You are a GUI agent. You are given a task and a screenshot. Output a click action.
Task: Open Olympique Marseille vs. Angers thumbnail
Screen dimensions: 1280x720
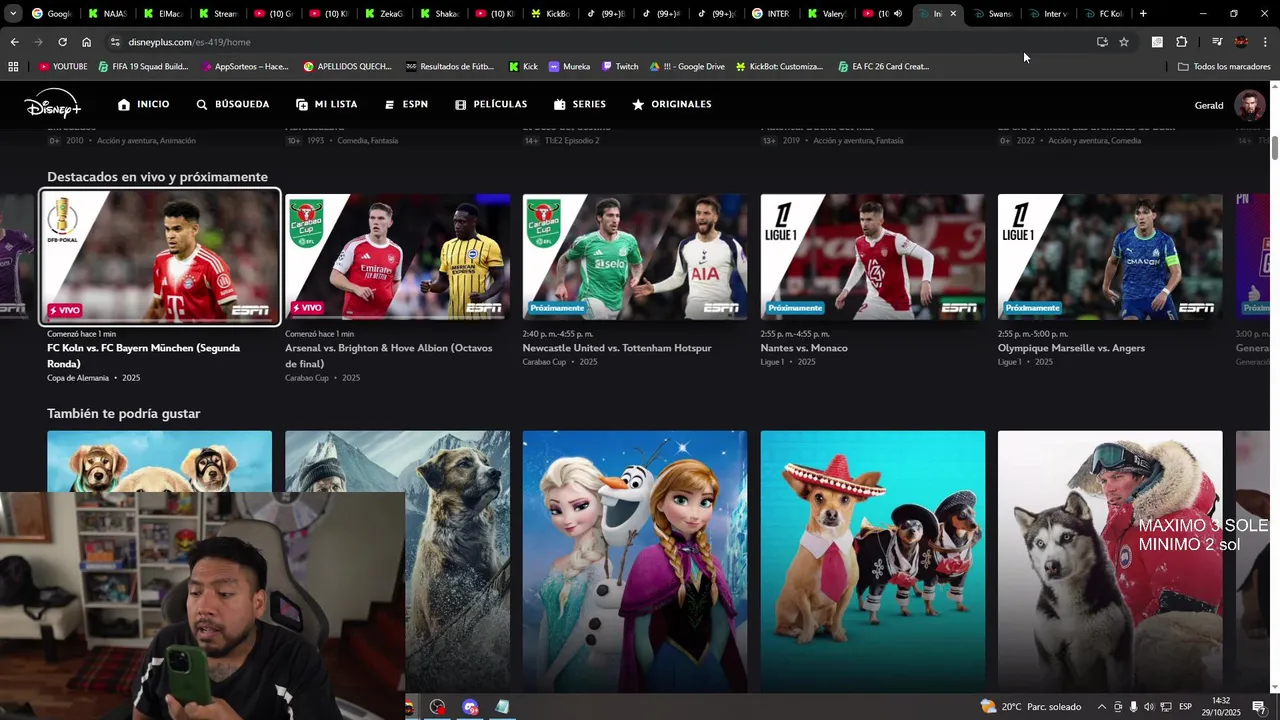(x=1110, y=257)
